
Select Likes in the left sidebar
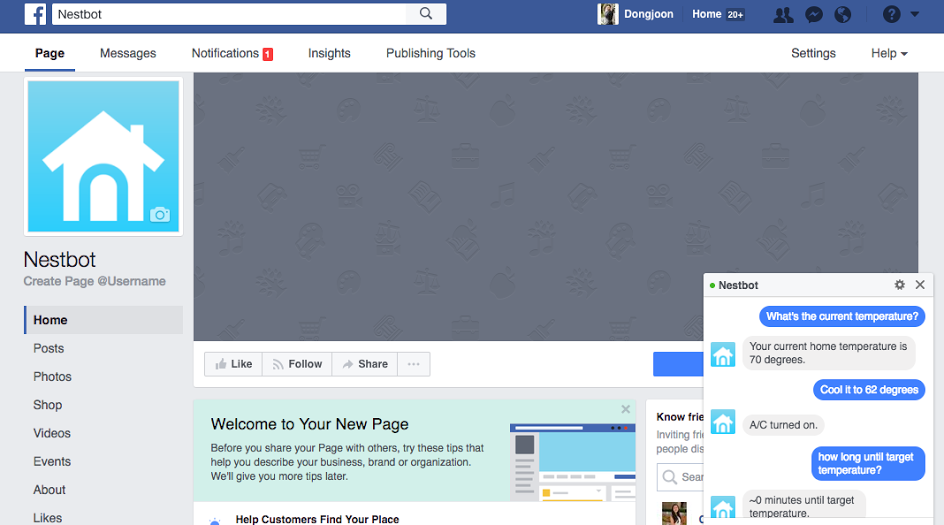tap(48, 517)
